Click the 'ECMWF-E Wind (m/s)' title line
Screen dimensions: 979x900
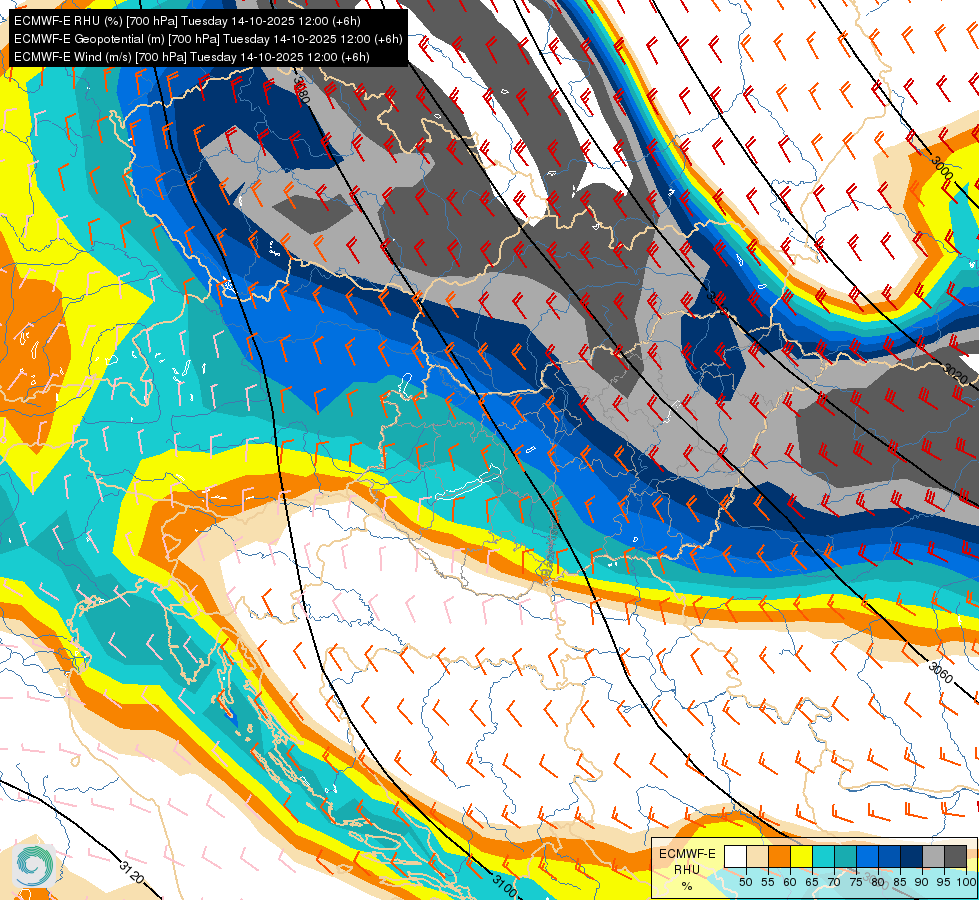(x=192, y=57)
